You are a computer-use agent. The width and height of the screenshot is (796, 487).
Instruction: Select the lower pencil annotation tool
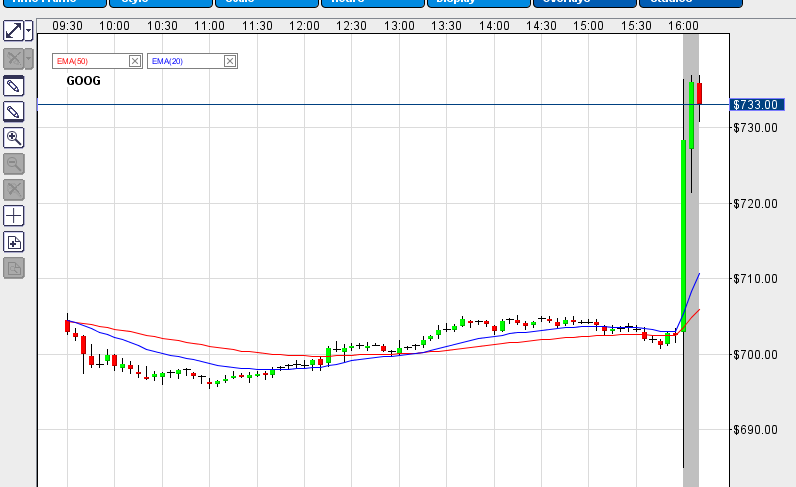14,111
